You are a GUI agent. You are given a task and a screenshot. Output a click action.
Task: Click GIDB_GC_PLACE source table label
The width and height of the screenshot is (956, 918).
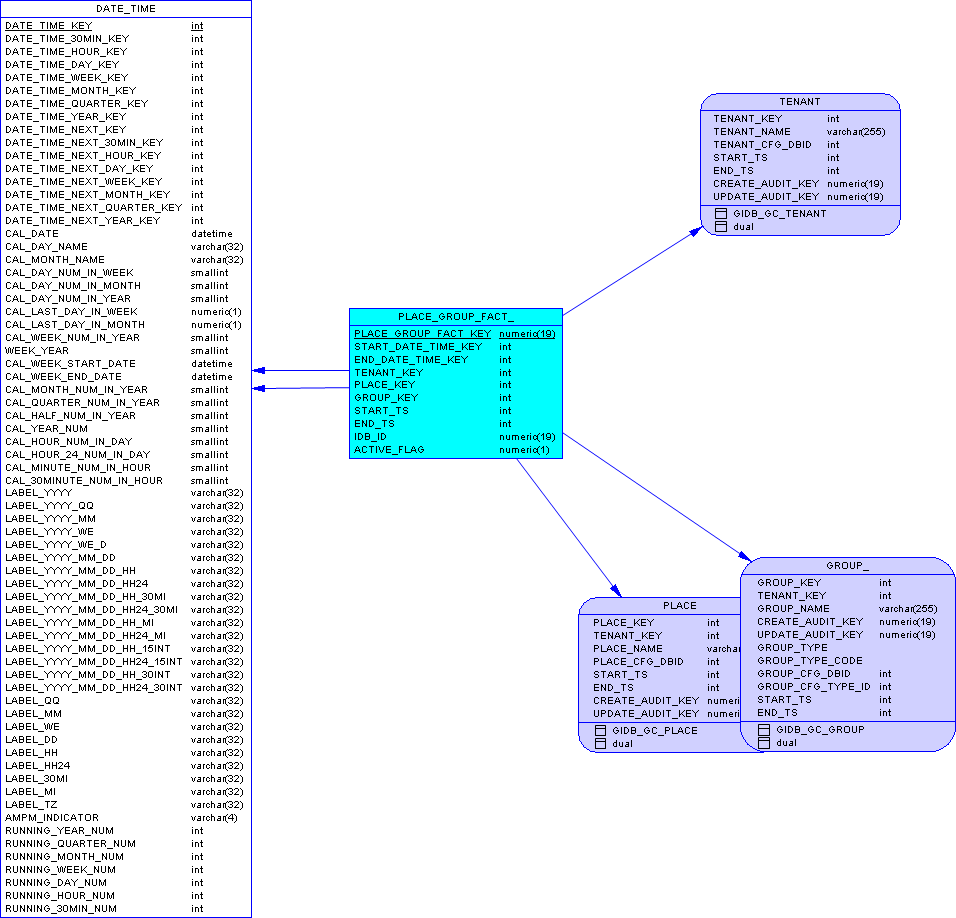click(x=655, y=731)
